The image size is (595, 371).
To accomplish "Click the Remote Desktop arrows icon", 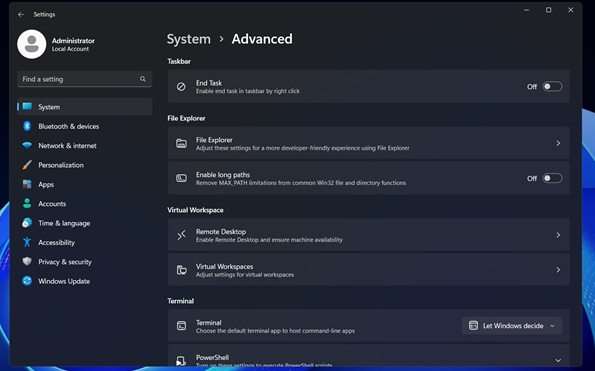I will tap(181, 235).
